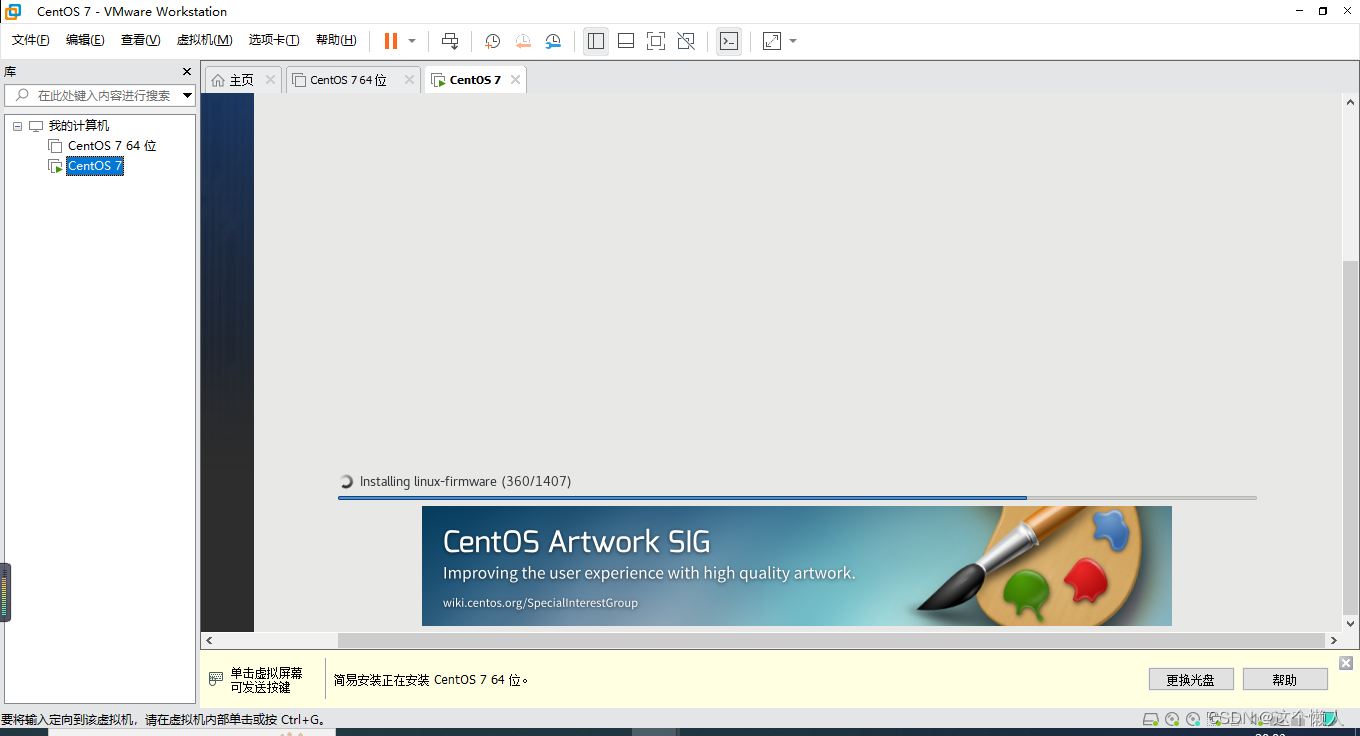Click the home icon on 主页 tab
Screen dimensions: 1360x736
tap(218, 80)
